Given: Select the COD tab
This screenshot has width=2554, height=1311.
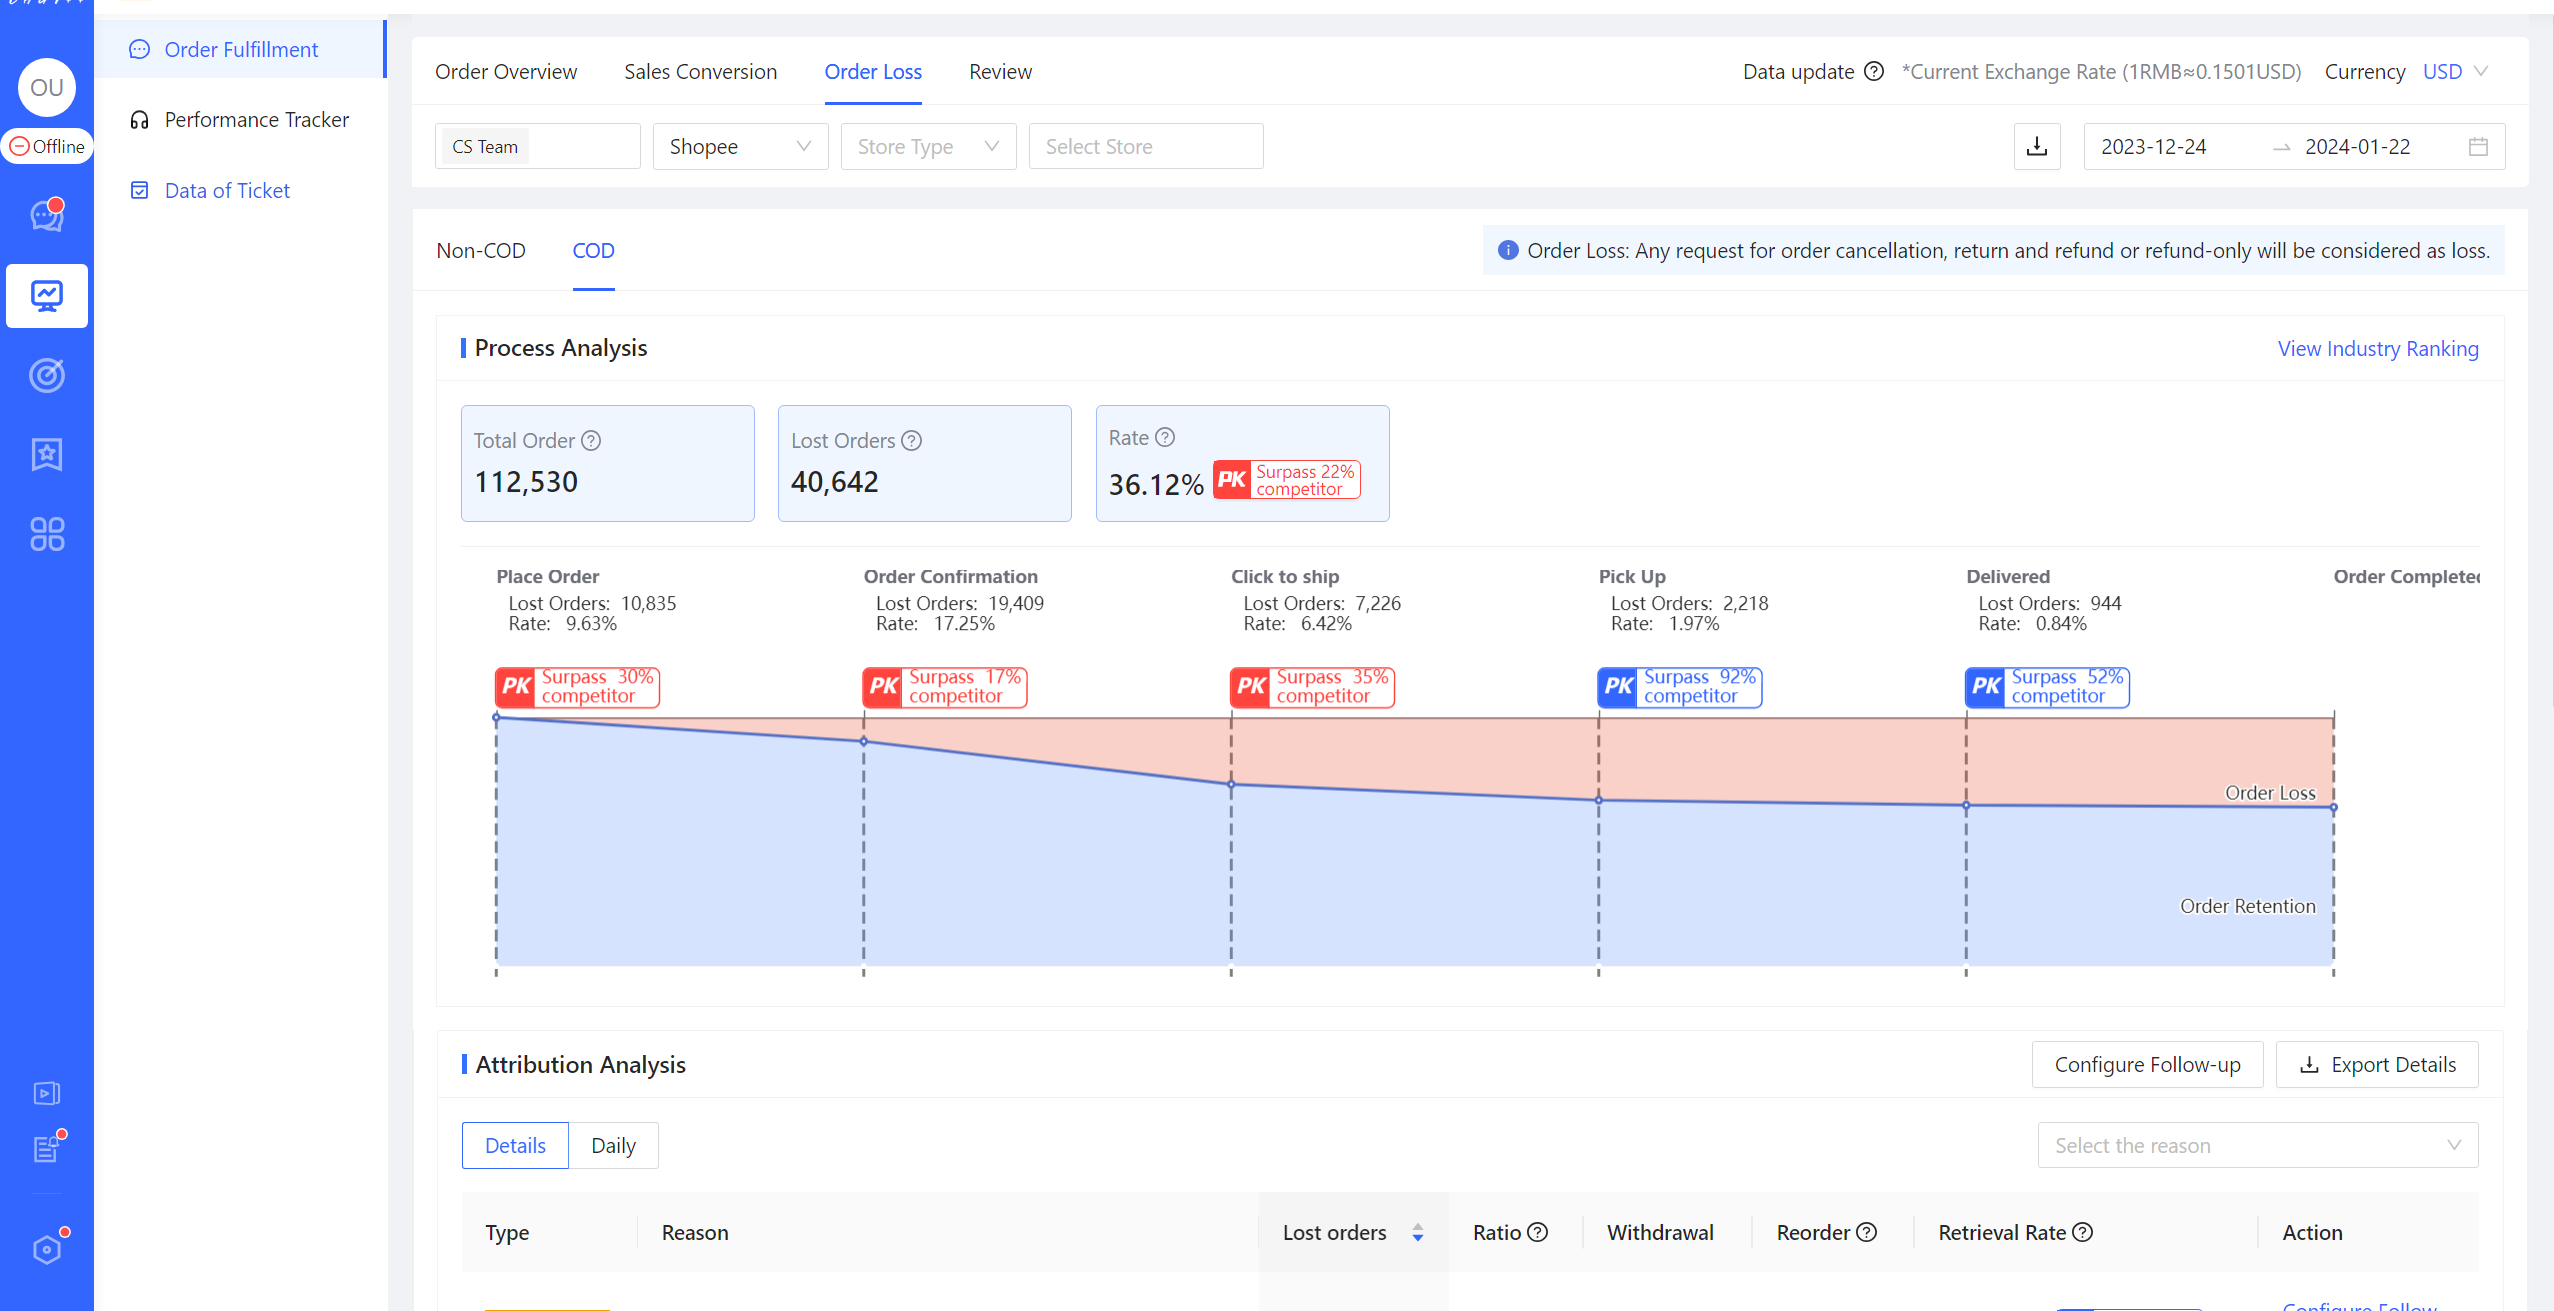Looking at the screenshot, I should (593, 250).
